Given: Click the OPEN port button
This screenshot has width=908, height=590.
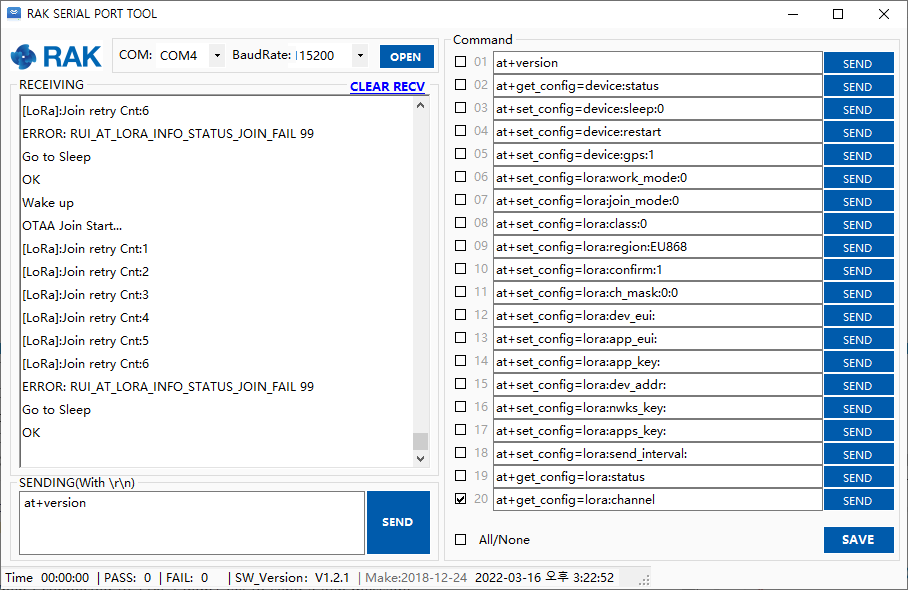Looking at the screenshot, I should tap(406, 57).
